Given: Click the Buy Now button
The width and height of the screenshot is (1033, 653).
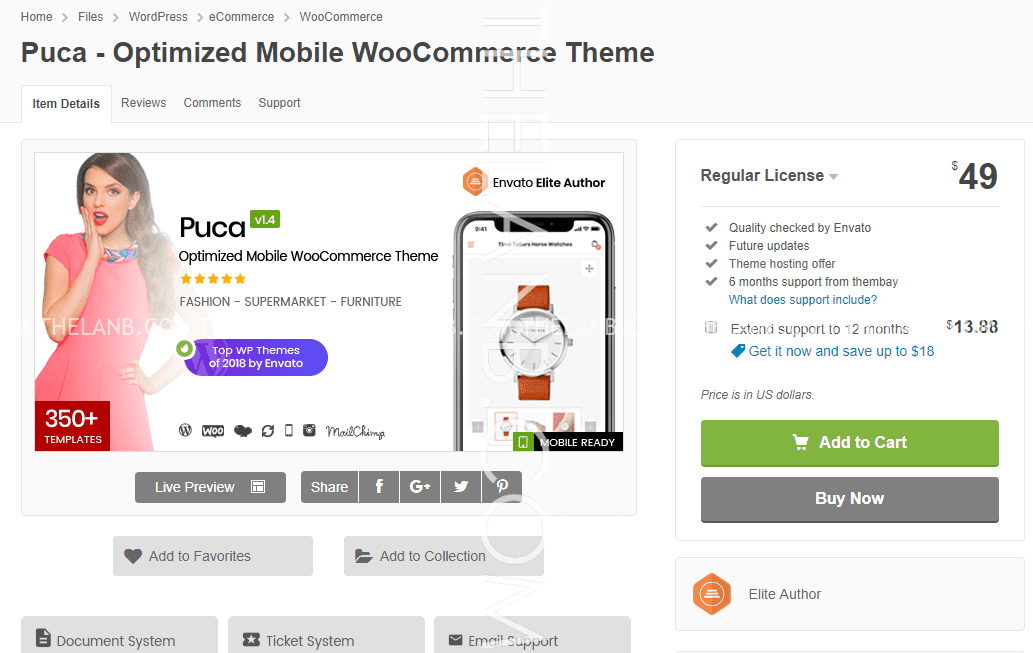Looking at the screenshot, I should click(x=849, y=499).
